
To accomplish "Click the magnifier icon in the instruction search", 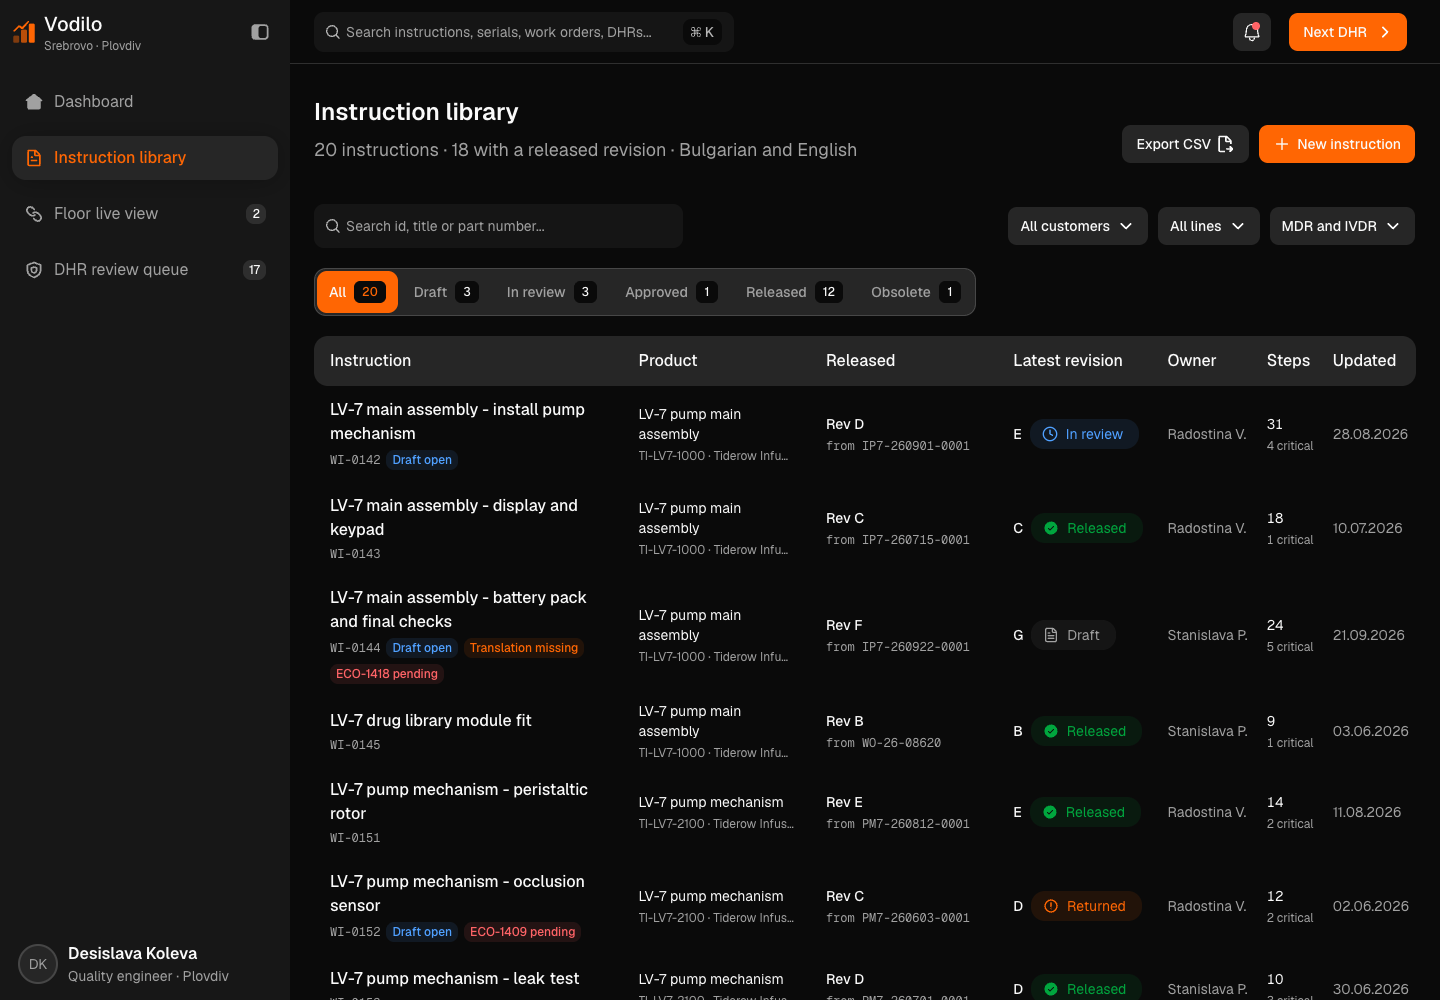I will (x=333, y=226).
